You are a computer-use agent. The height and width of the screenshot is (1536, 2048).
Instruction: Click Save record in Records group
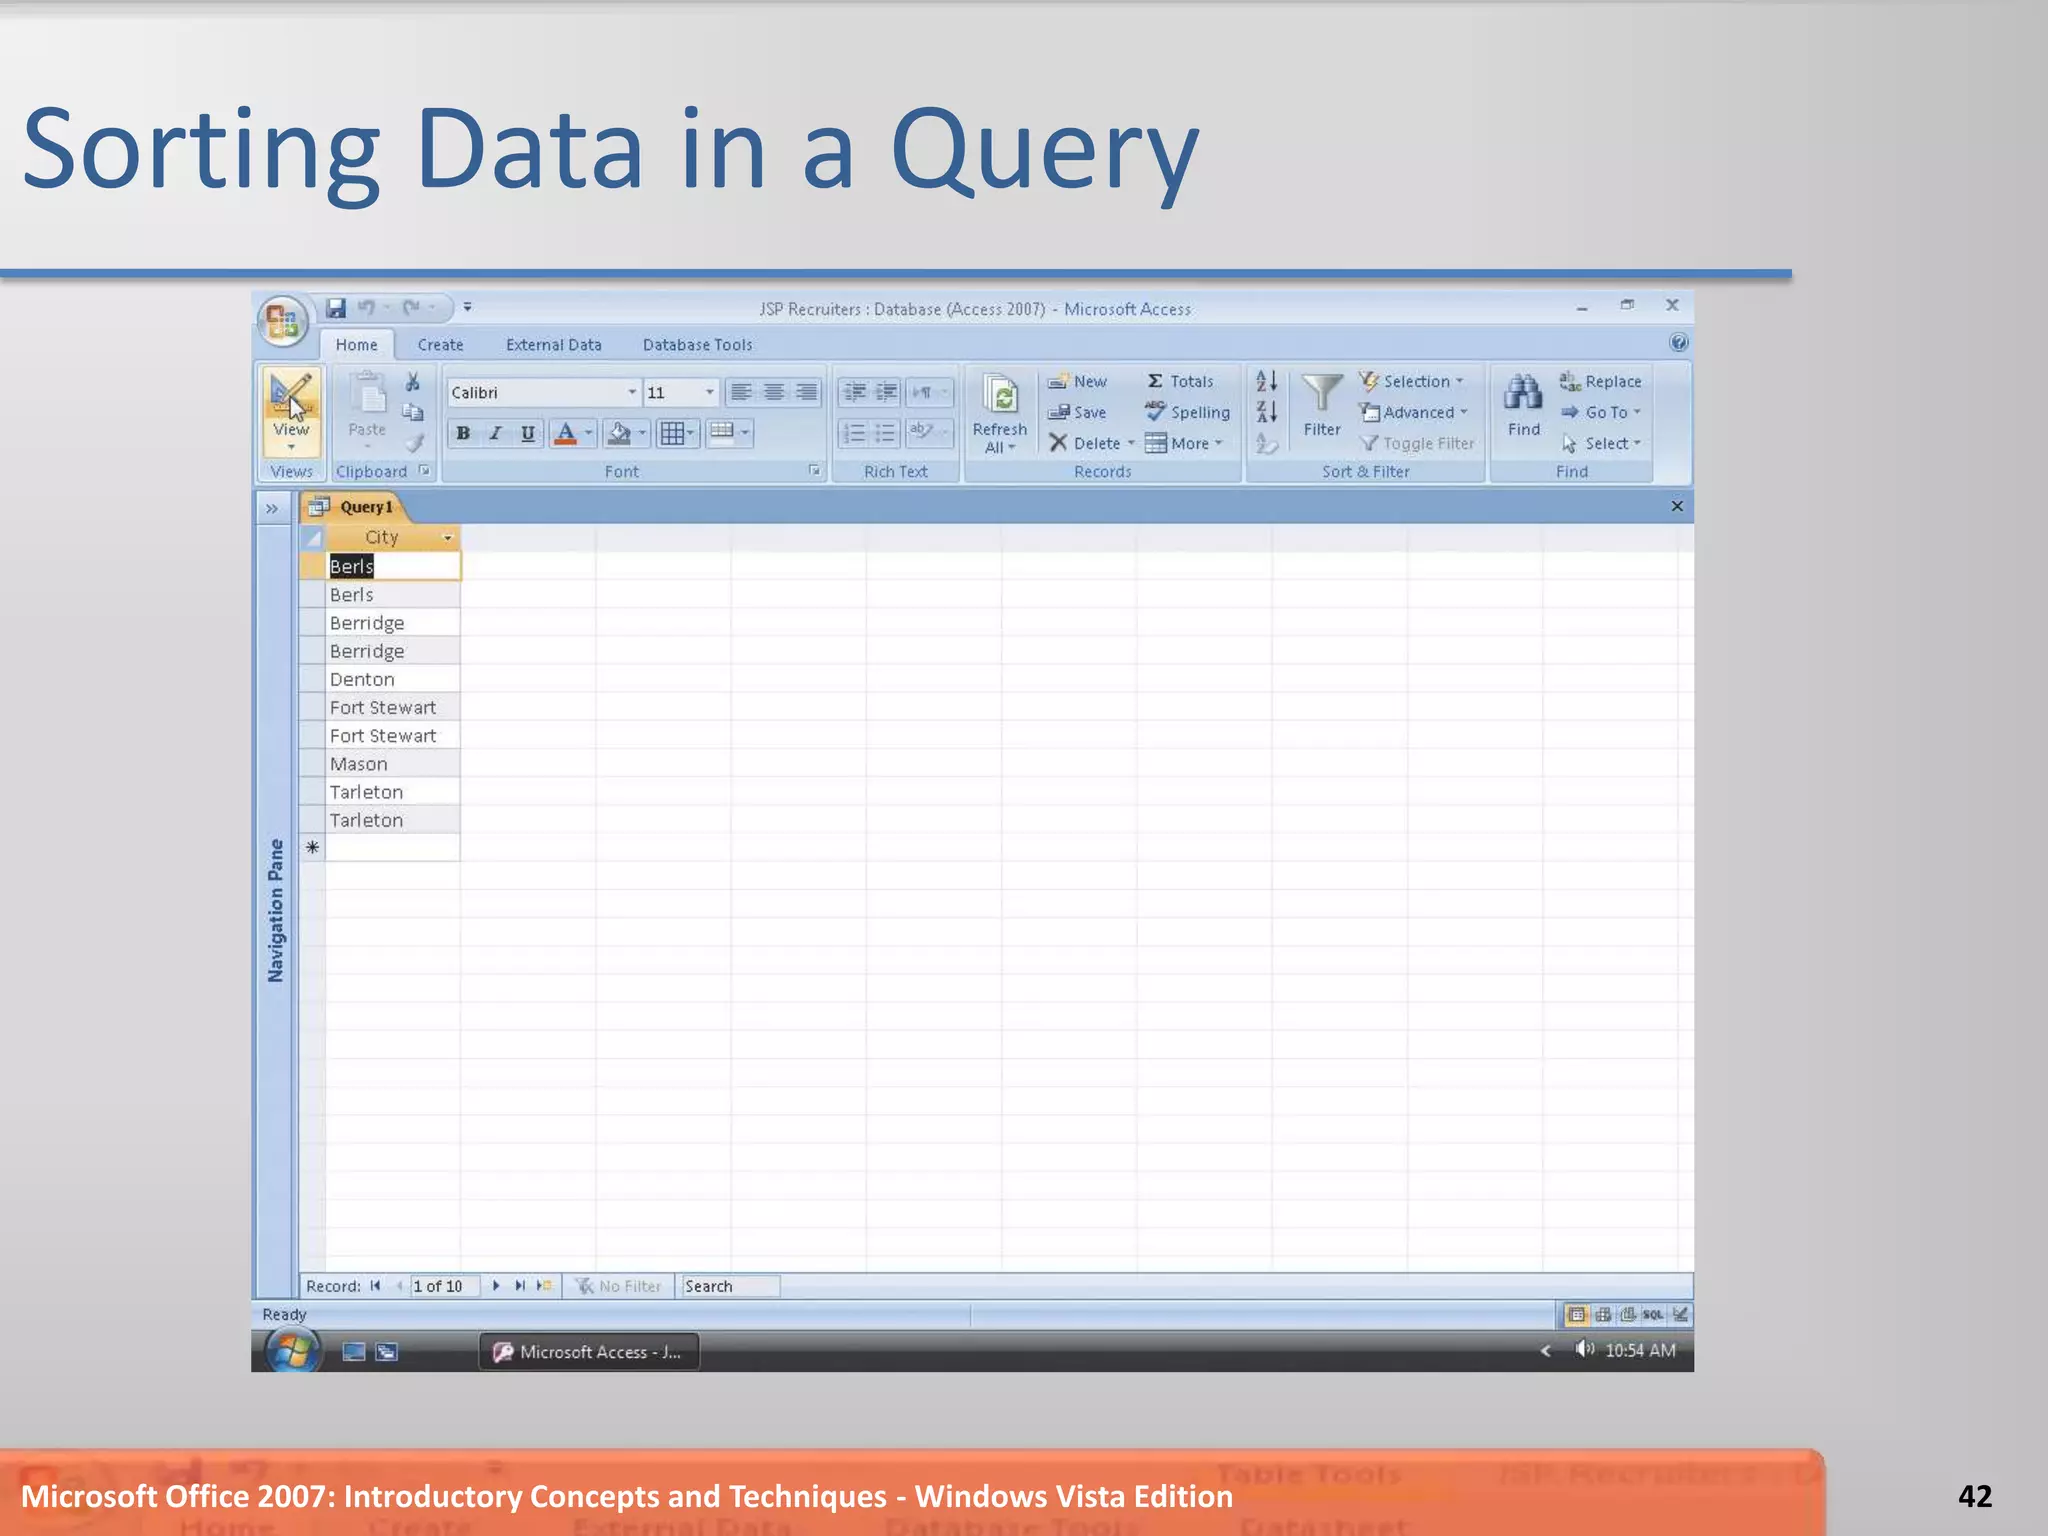click(x=1077, y=412)
